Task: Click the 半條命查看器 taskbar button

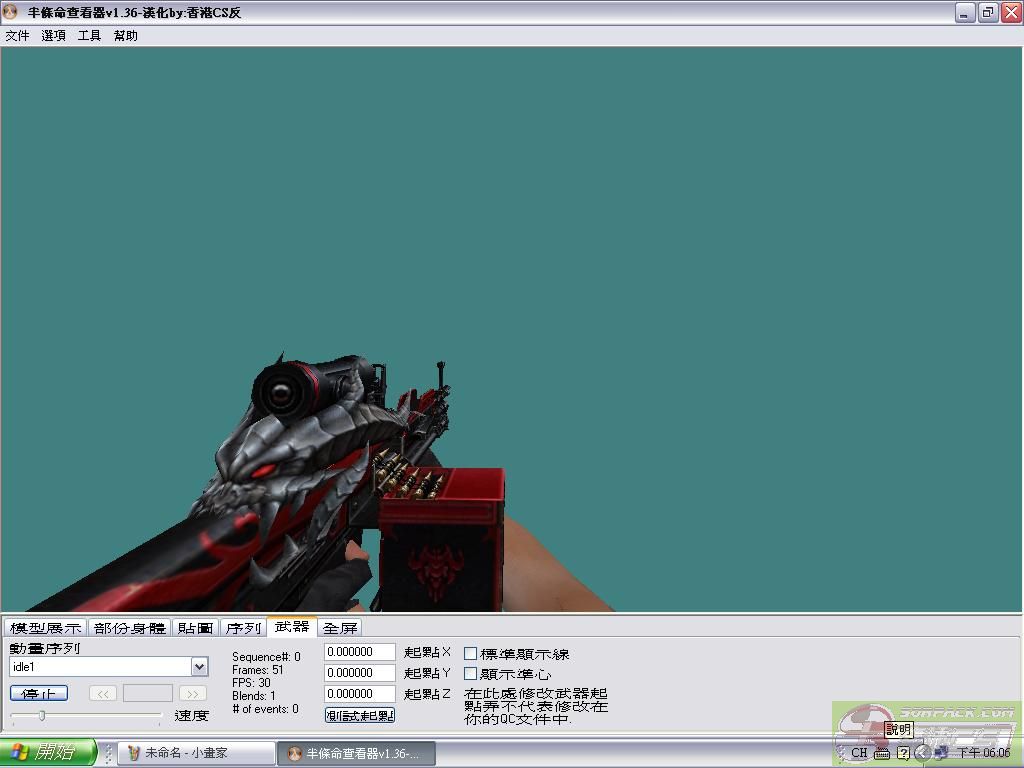Action: [356, 753]
